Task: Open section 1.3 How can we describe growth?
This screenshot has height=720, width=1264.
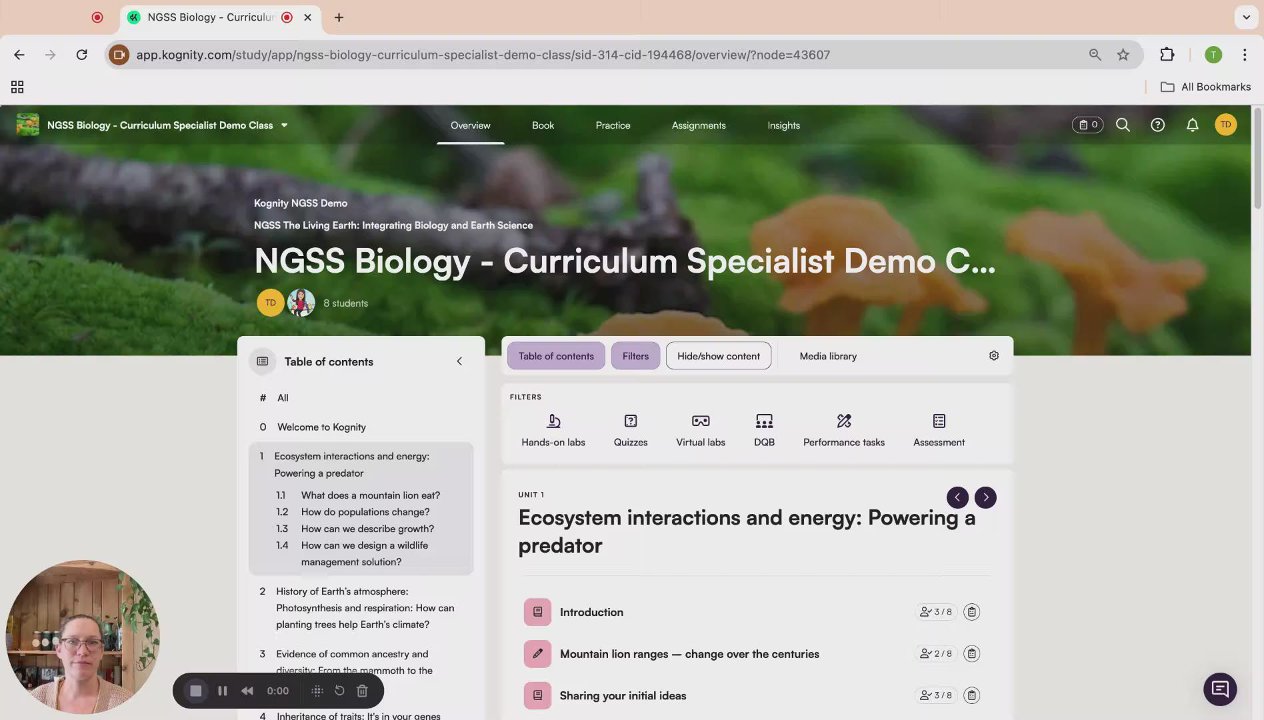Action: point(367,529)
